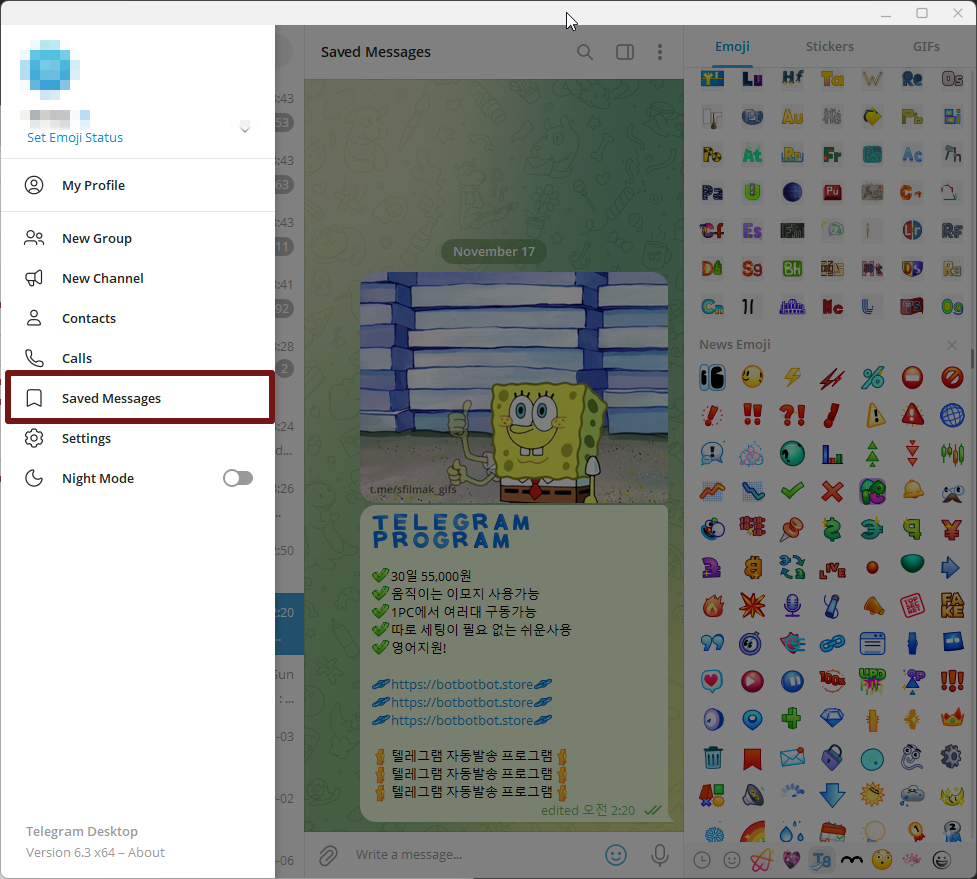
Task: Click the paperclip attach file icon
Action: tap(327, 855)
